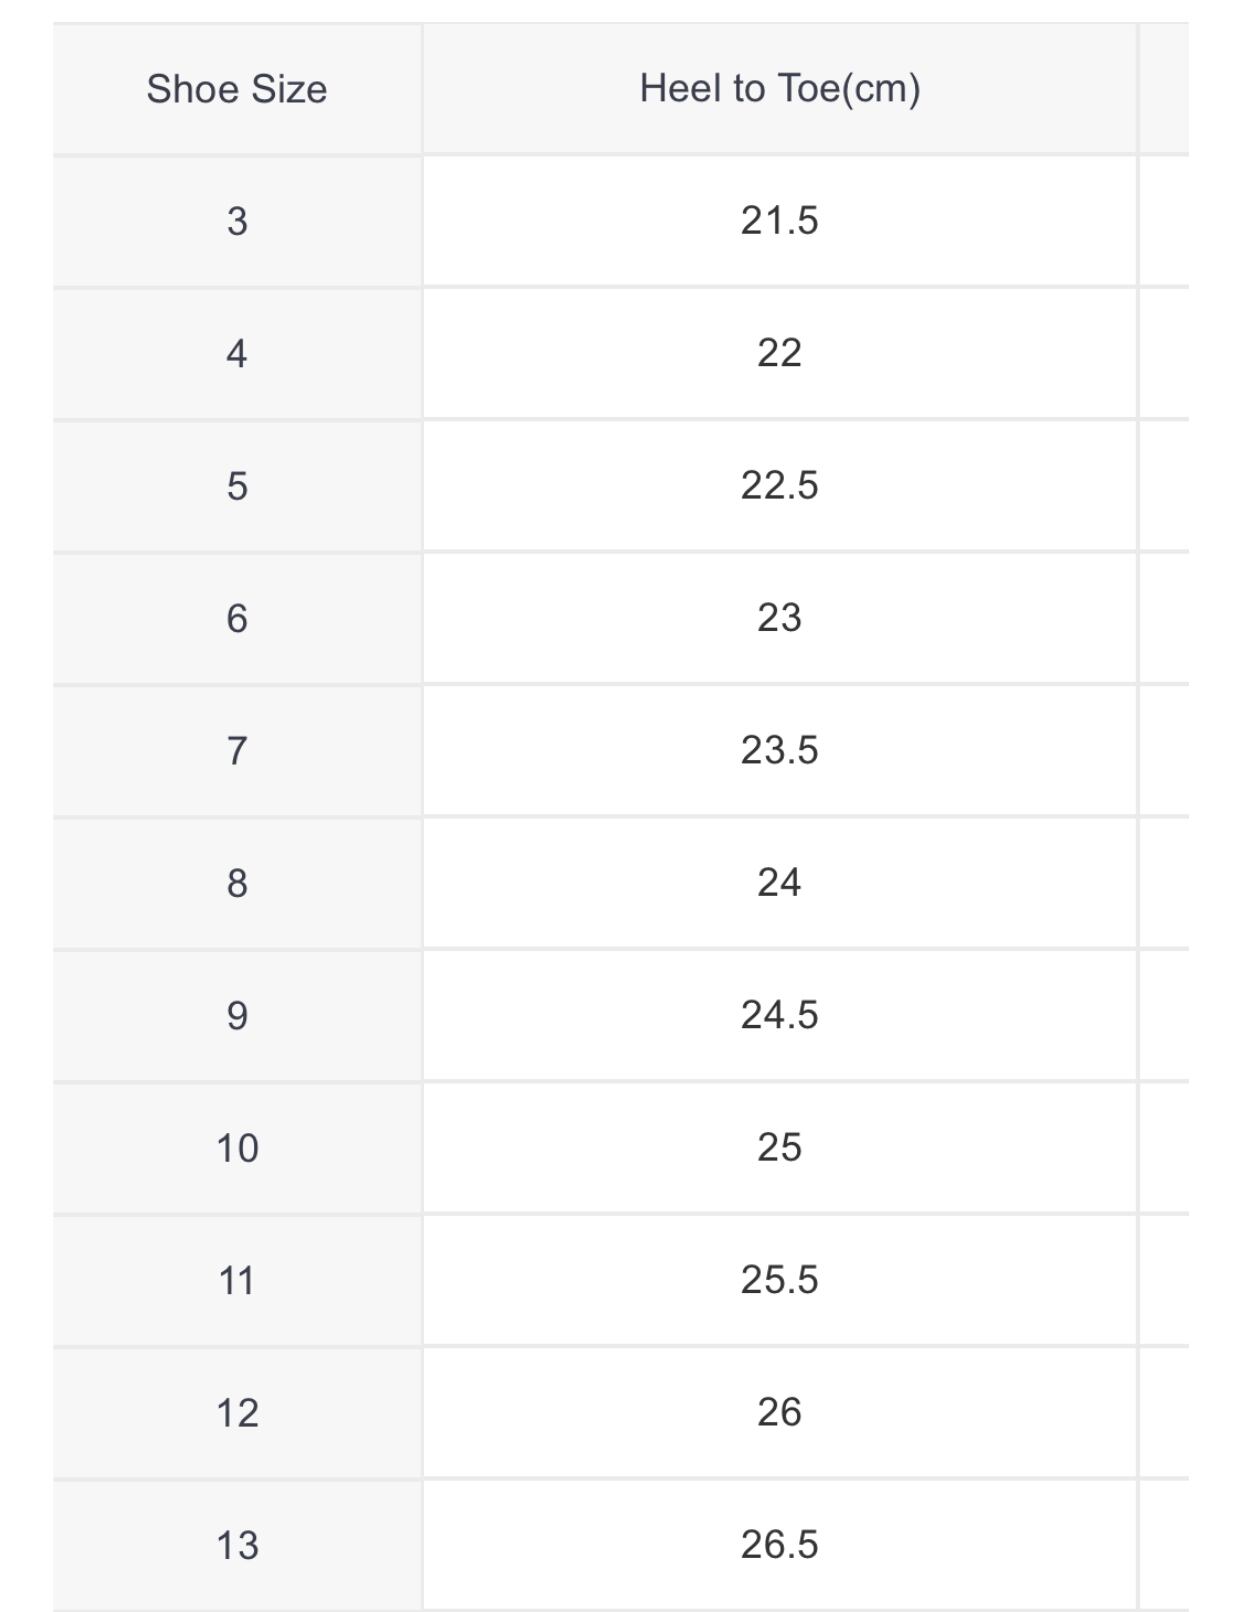Select the 21.5 heel-to-toe value
The height and width of the screenshot is (1612, 1242).
779,221
